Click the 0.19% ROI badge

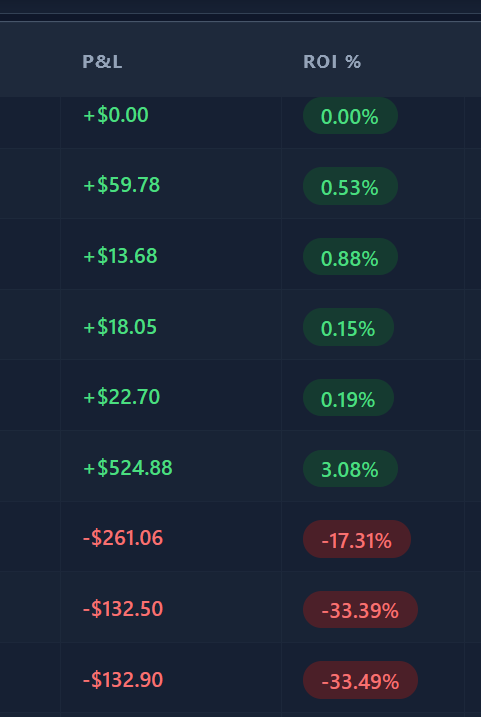coord(348,398)
